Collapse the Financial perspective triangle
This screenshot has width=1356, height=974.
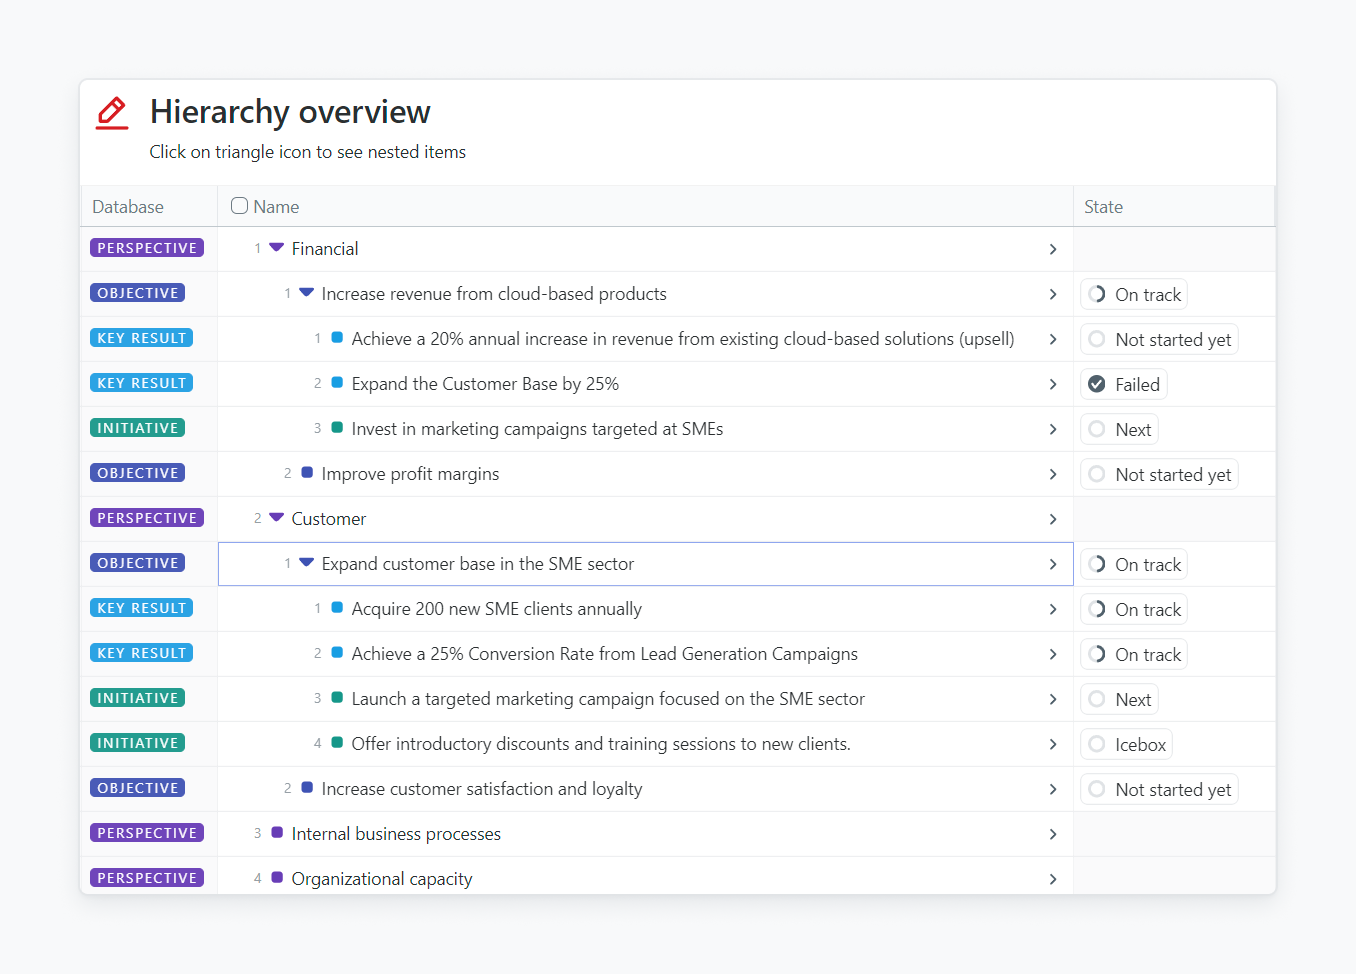277,248
